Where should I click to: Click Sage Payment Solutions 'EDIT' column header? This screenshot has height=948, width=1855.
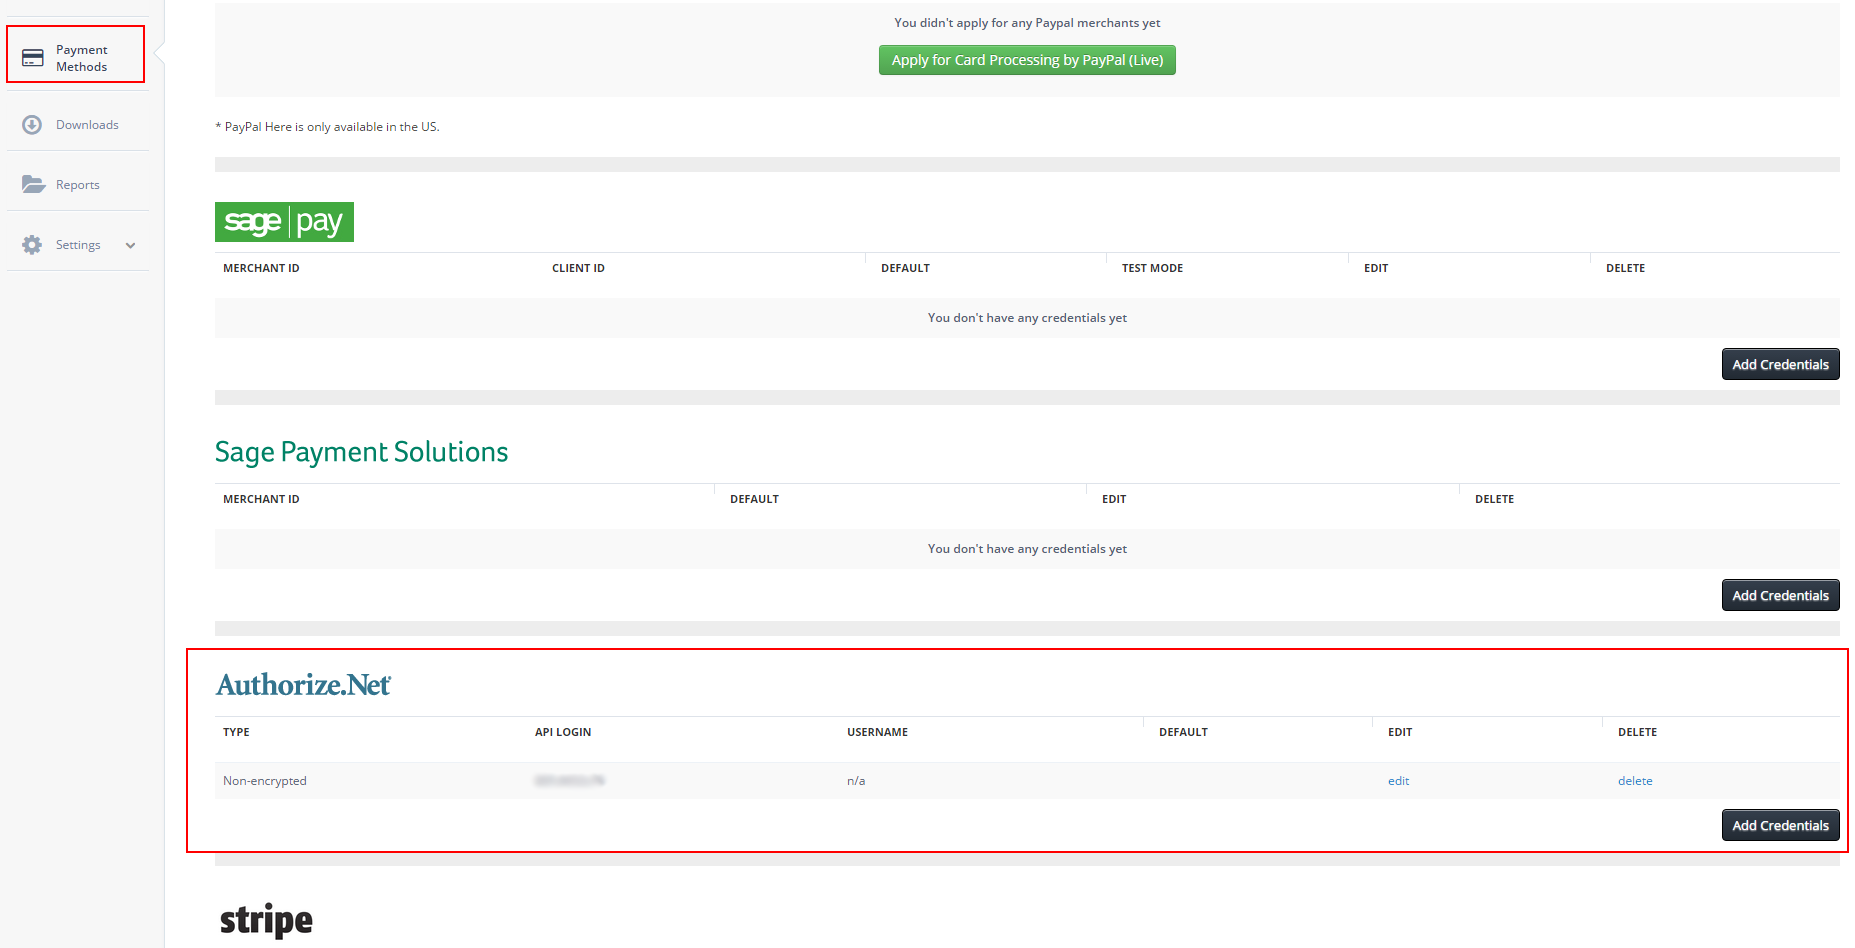point(1114,499)
